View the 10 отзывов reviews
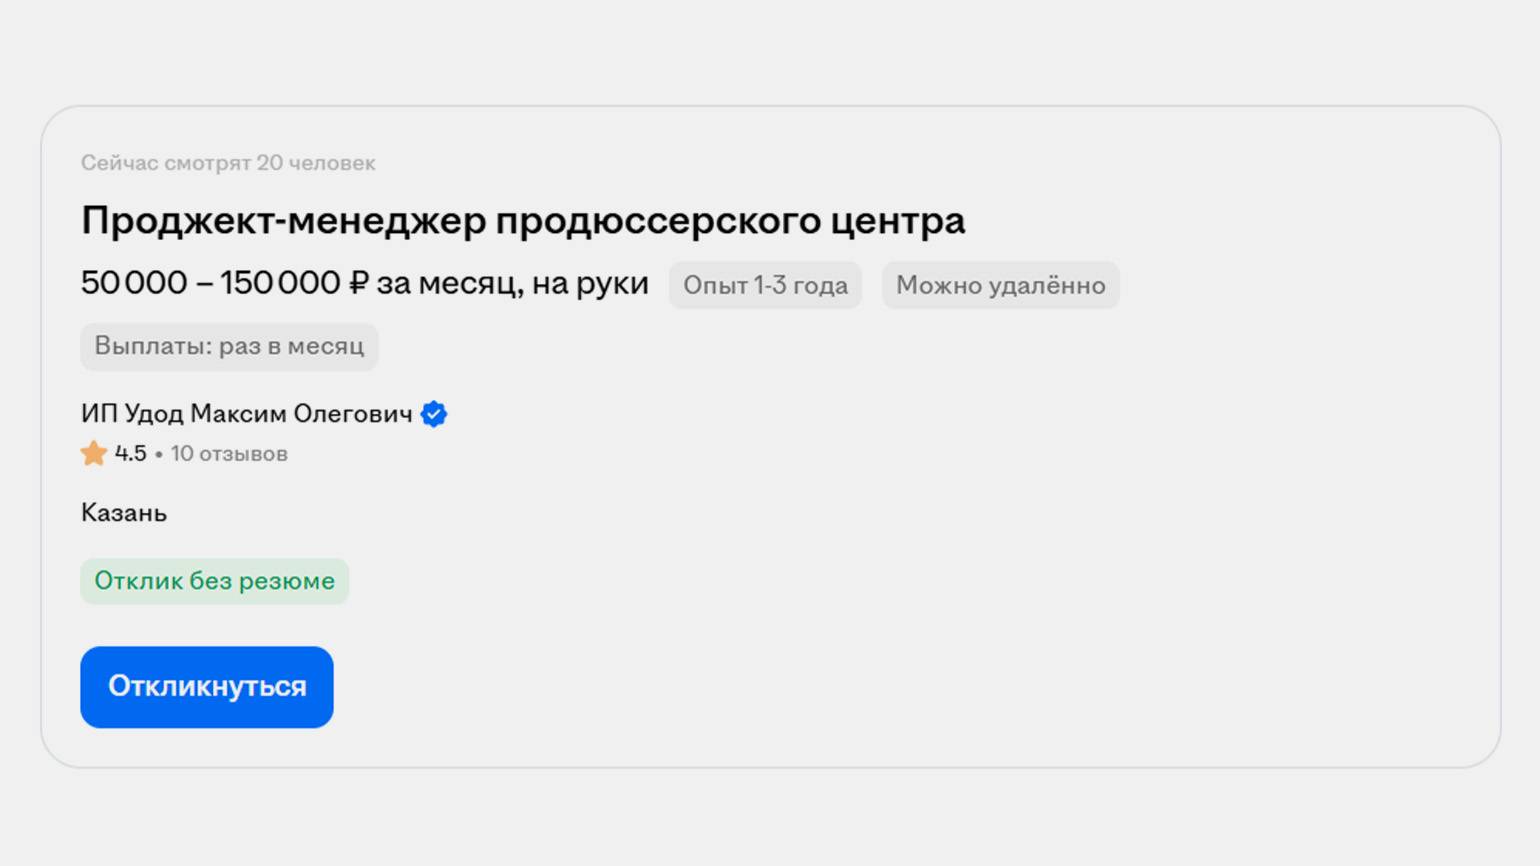Image resolution: width=1540 pixels, height=866 pixels. click(228, 454)
